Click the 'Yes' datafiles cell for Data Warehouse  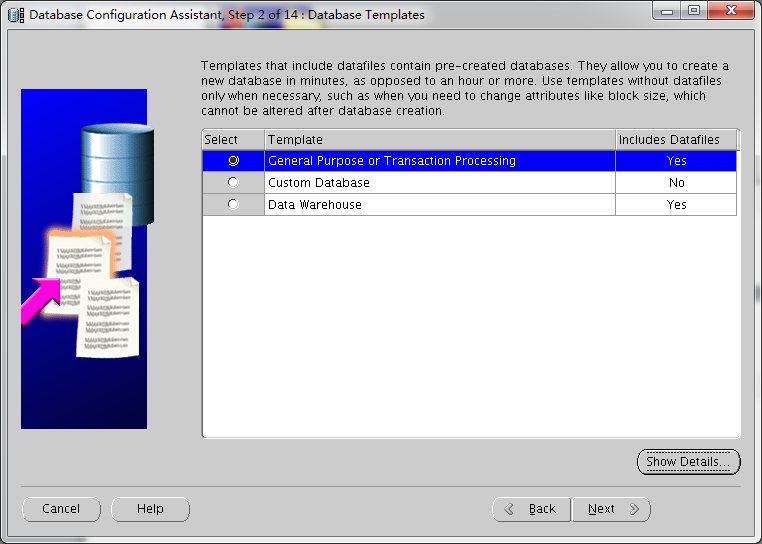[676, 205]
